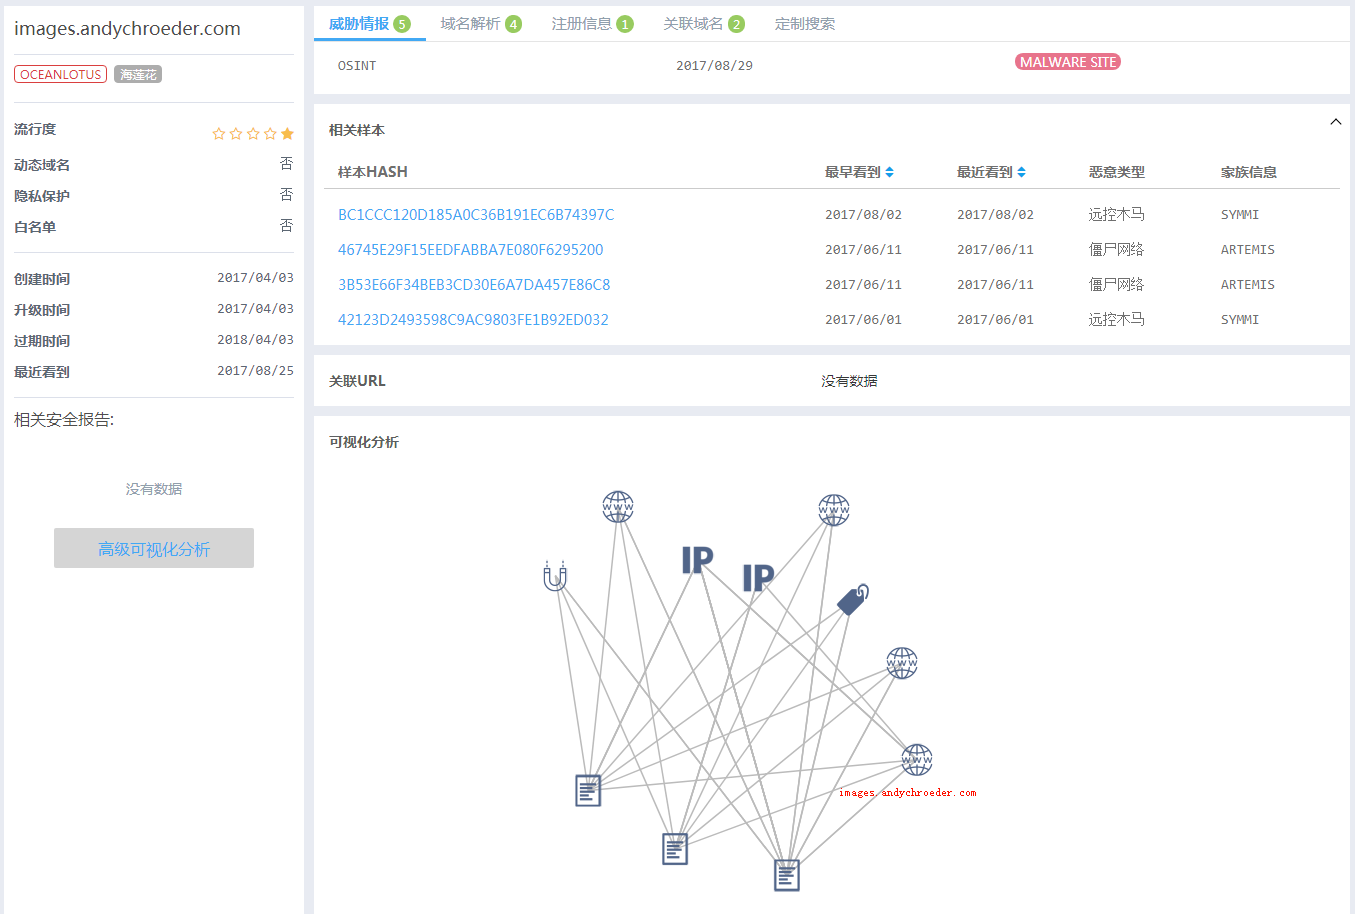Select the larger left IP node
The image size is (1355, 914).
pyautogui.click(x=697, y=560)
